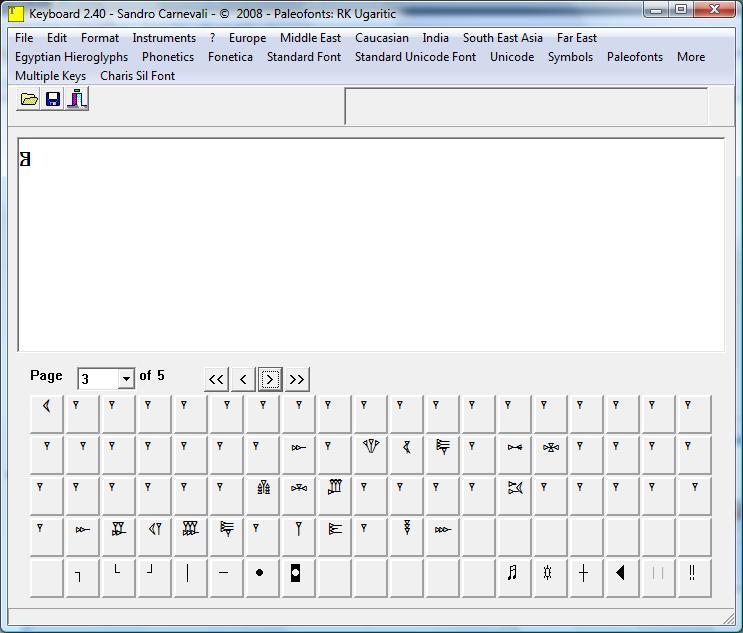The image size is (743, 633).
Task: Open the Symbols menu
Action: (571, 57)
